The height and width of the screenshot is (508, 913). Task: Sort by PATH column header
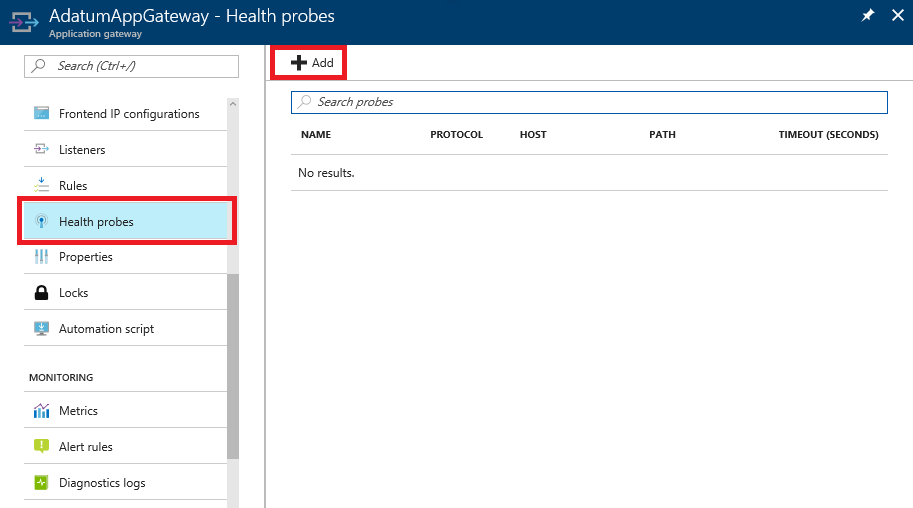coord(663,135)
